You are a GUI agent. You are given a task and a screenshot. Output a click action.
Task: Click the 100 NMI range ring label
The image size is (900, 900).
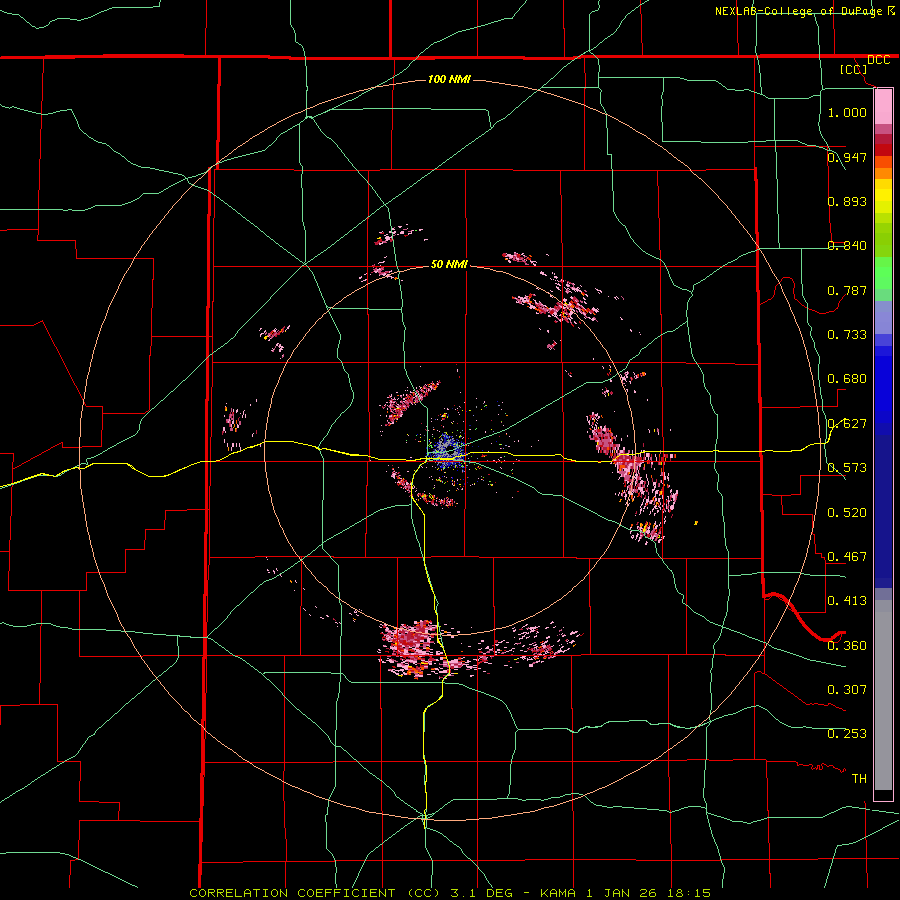click(449, 79)
